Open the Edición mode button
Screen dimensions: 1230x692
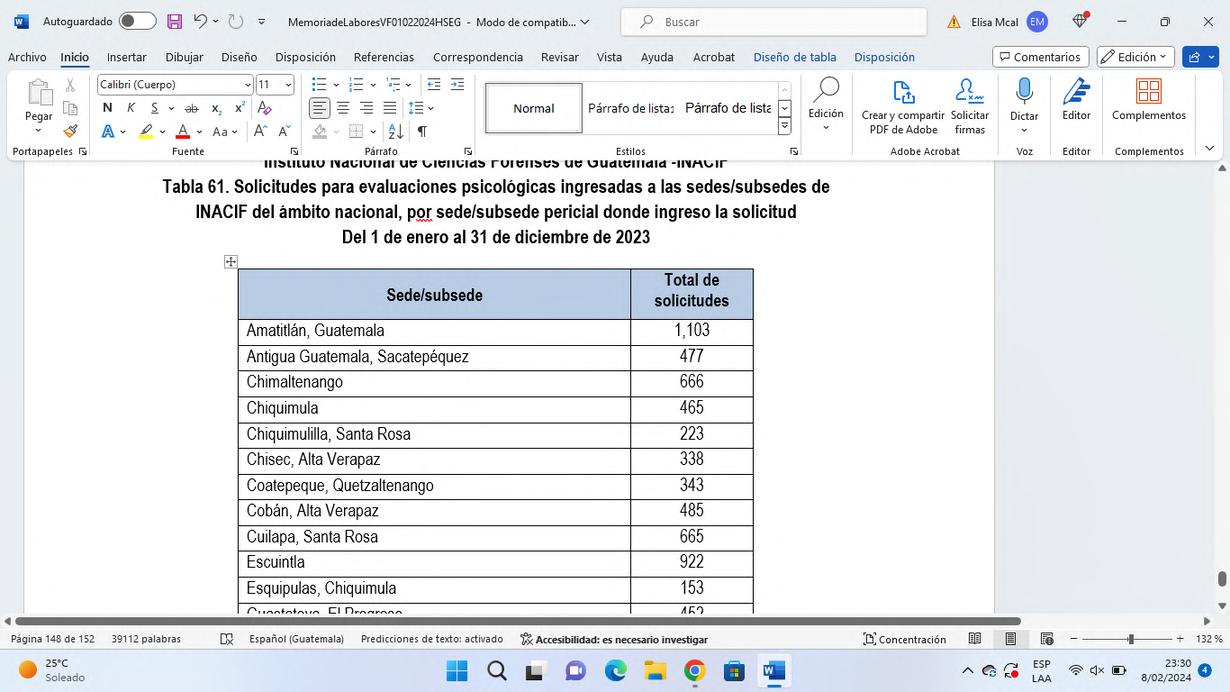[x=1135, y=57]
